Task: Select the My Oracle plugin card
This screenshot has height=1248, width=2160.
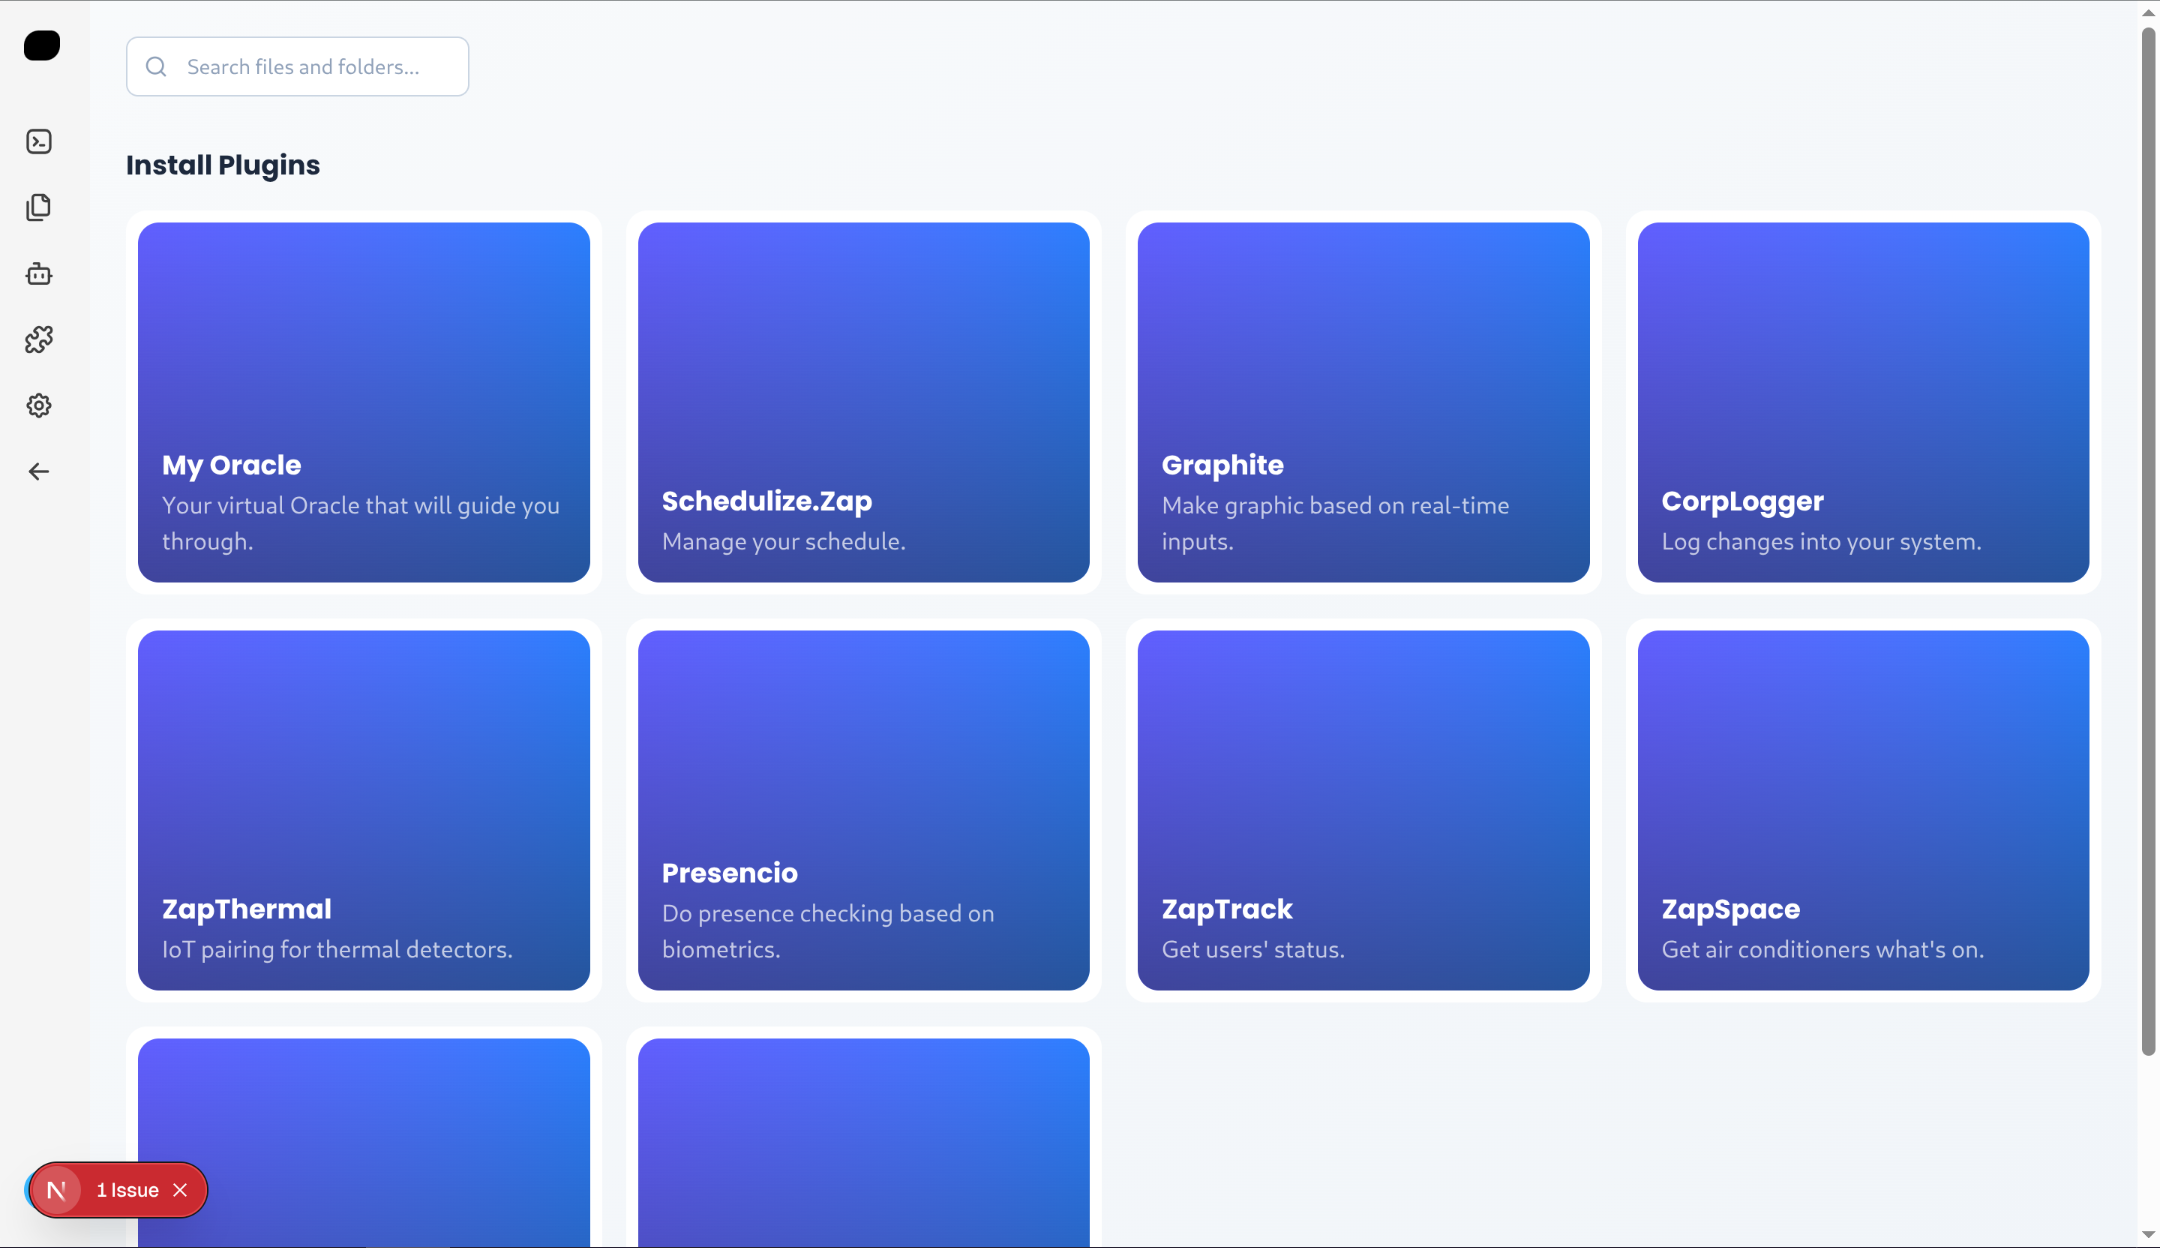Action: [x=364, y=402]
